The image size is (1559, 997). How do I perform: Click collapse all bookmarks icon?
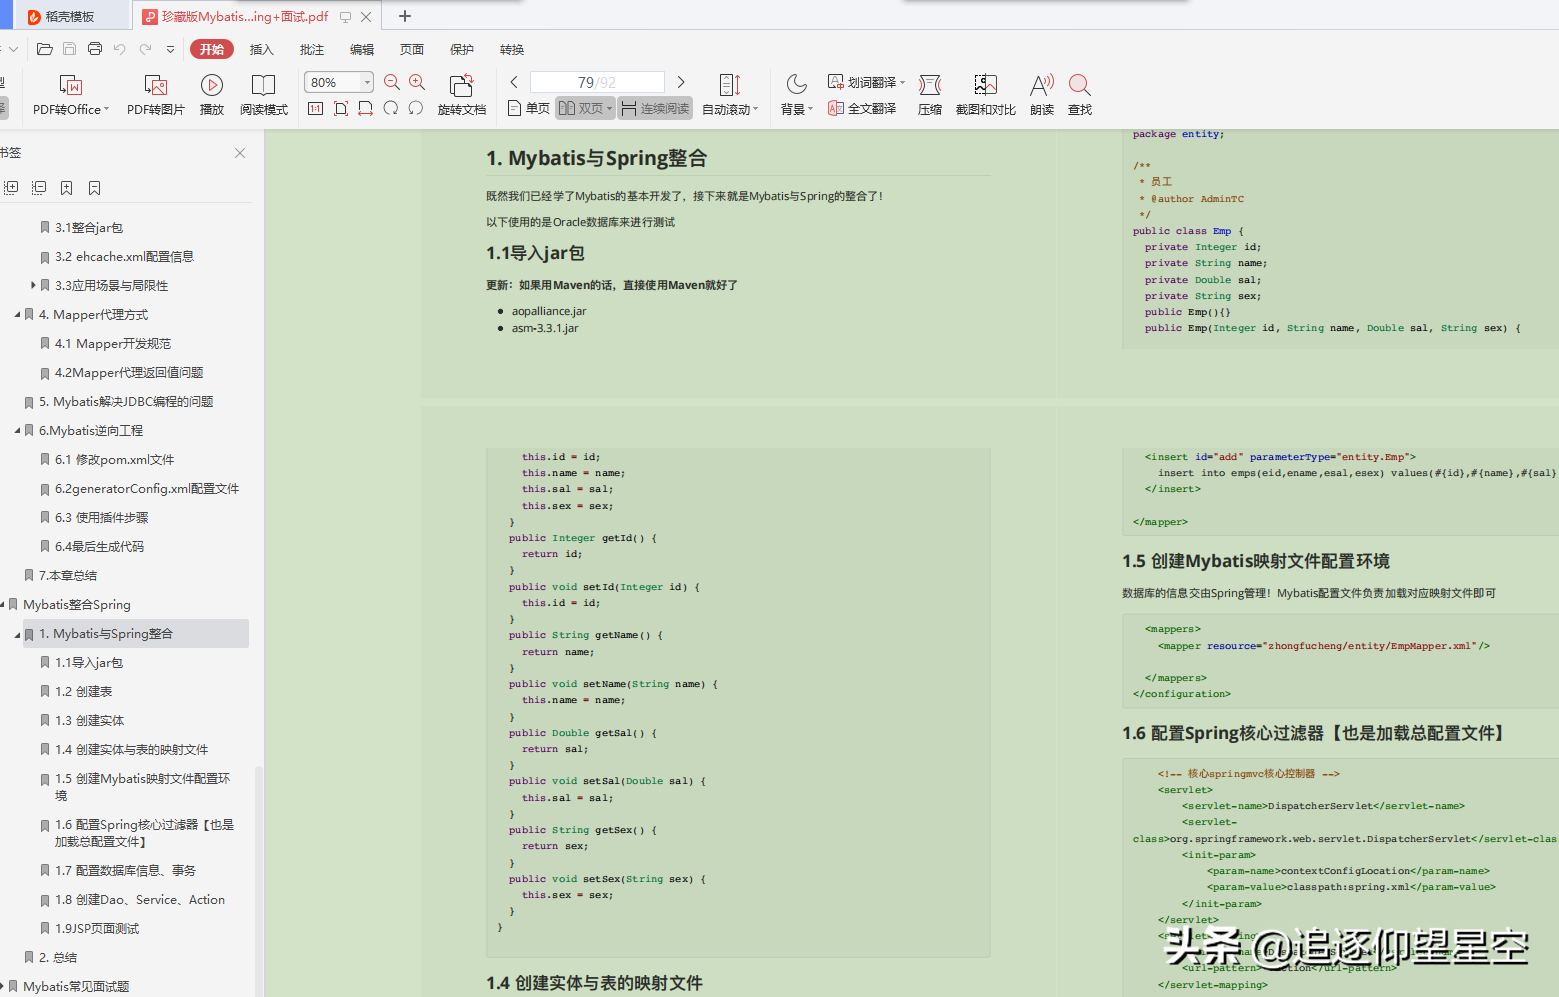coord(39,188)
